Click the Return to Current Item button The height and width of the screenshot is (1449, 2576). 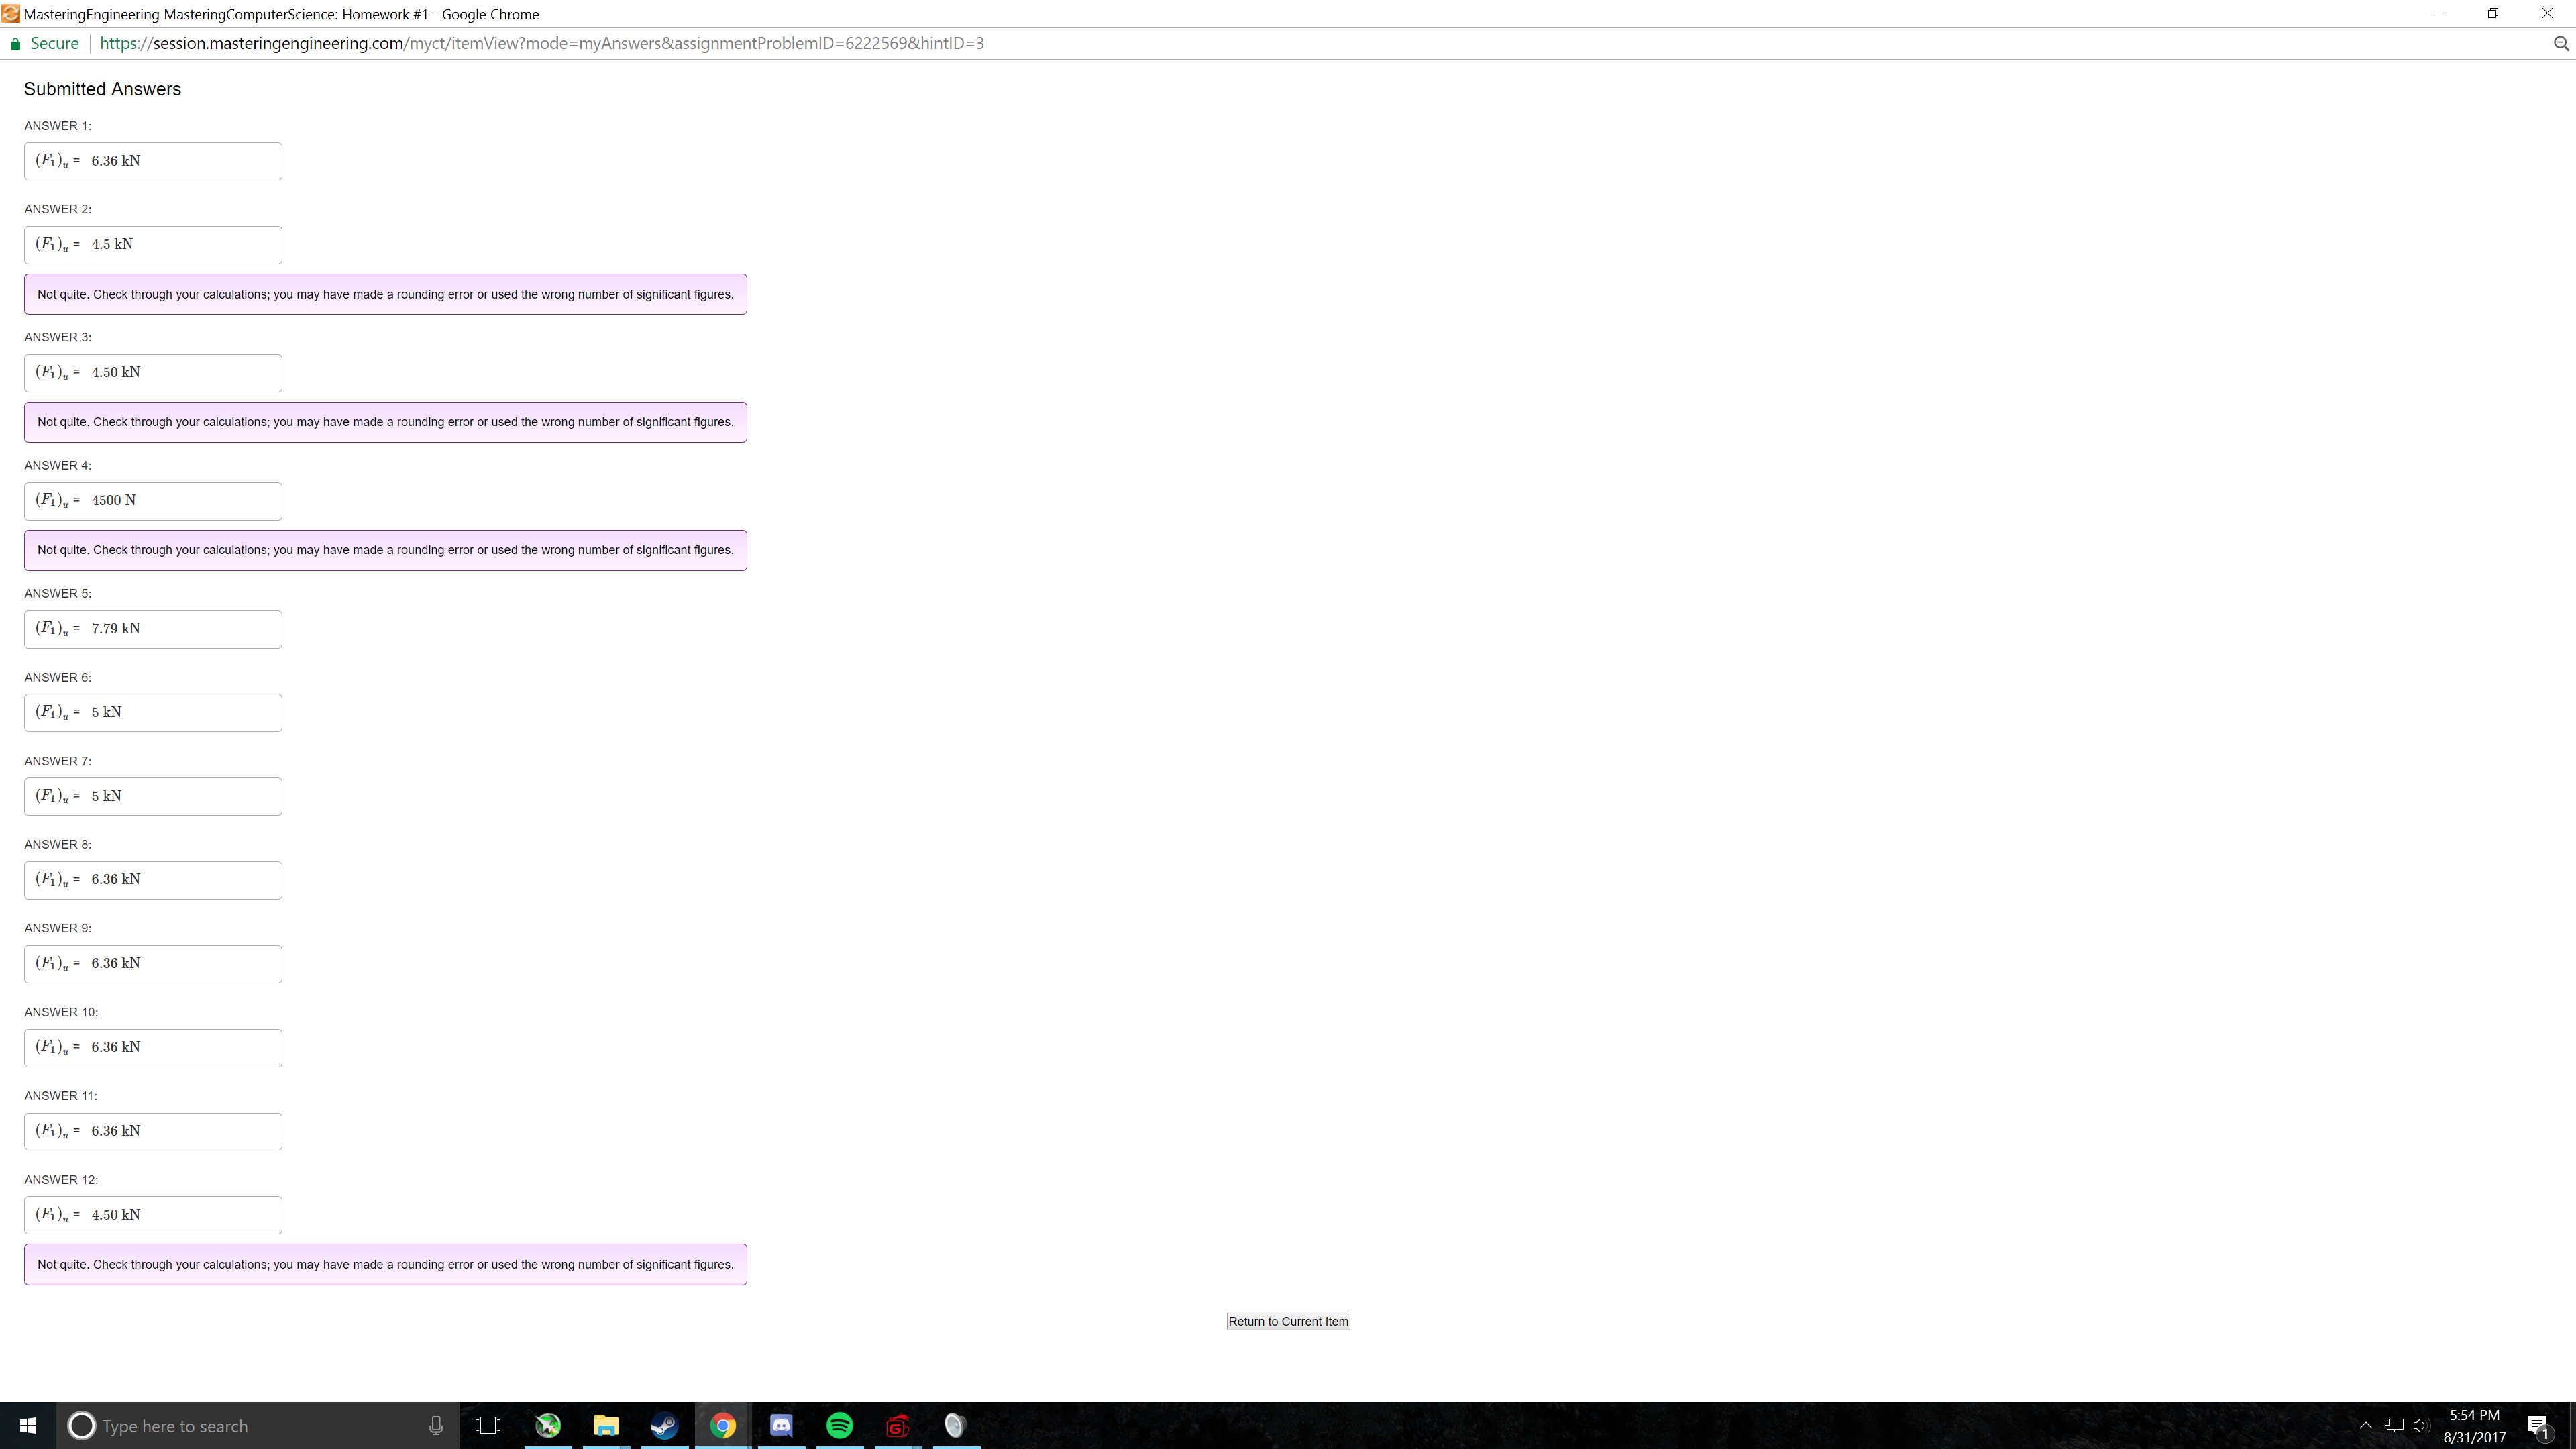1288,1321
